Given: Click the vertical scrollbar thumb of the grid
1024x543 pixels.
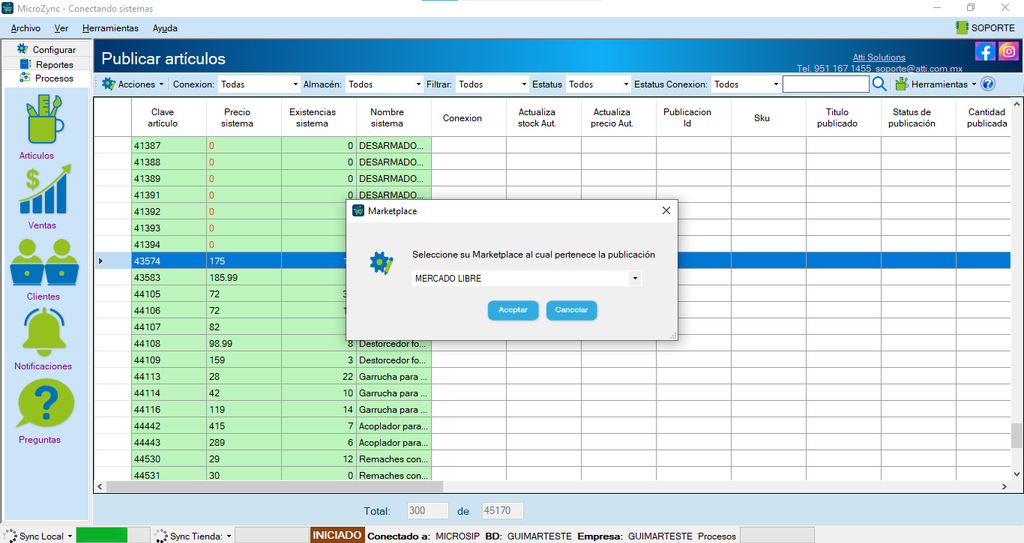Looking at the screenshot, I should pyautogui.click(x=1016, y=435).
